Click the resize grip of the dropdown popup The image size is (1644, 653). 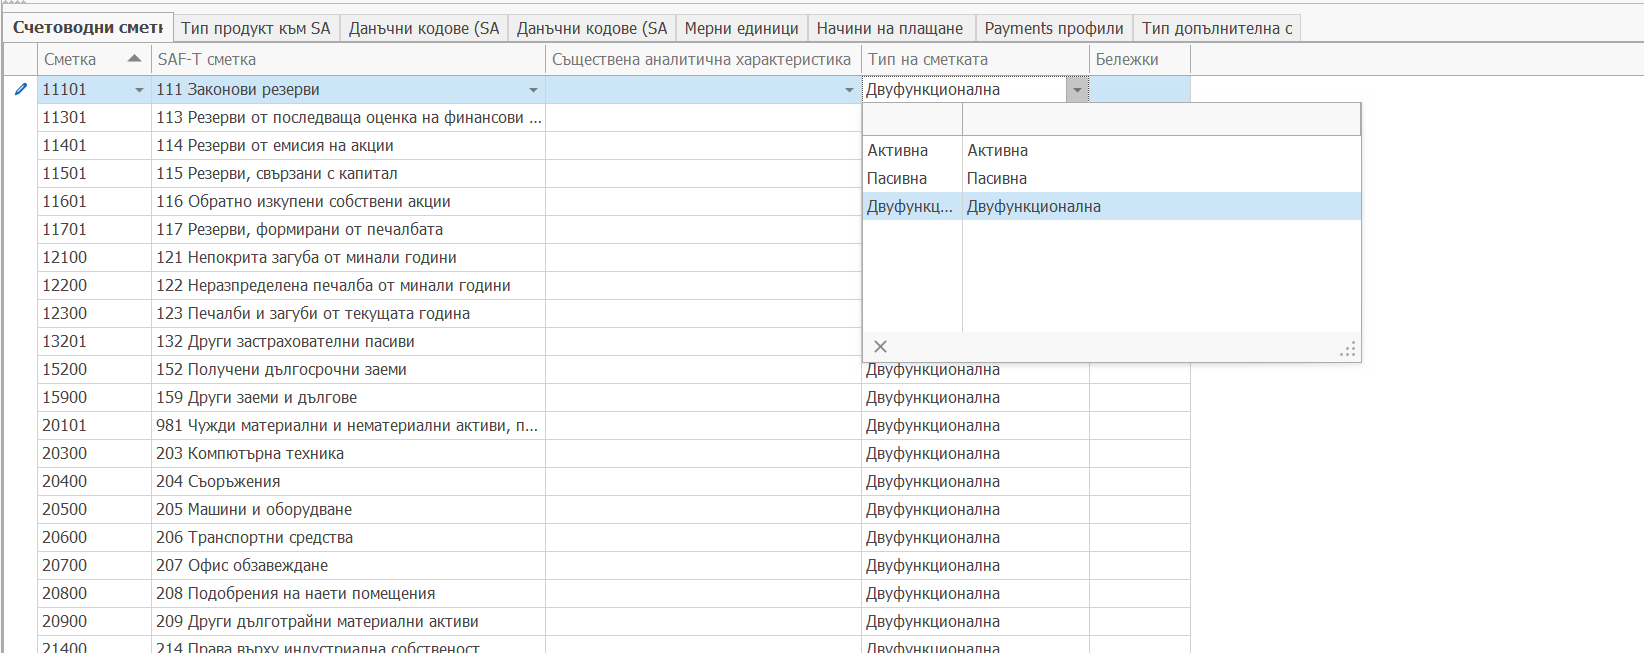click(1348, 349)
